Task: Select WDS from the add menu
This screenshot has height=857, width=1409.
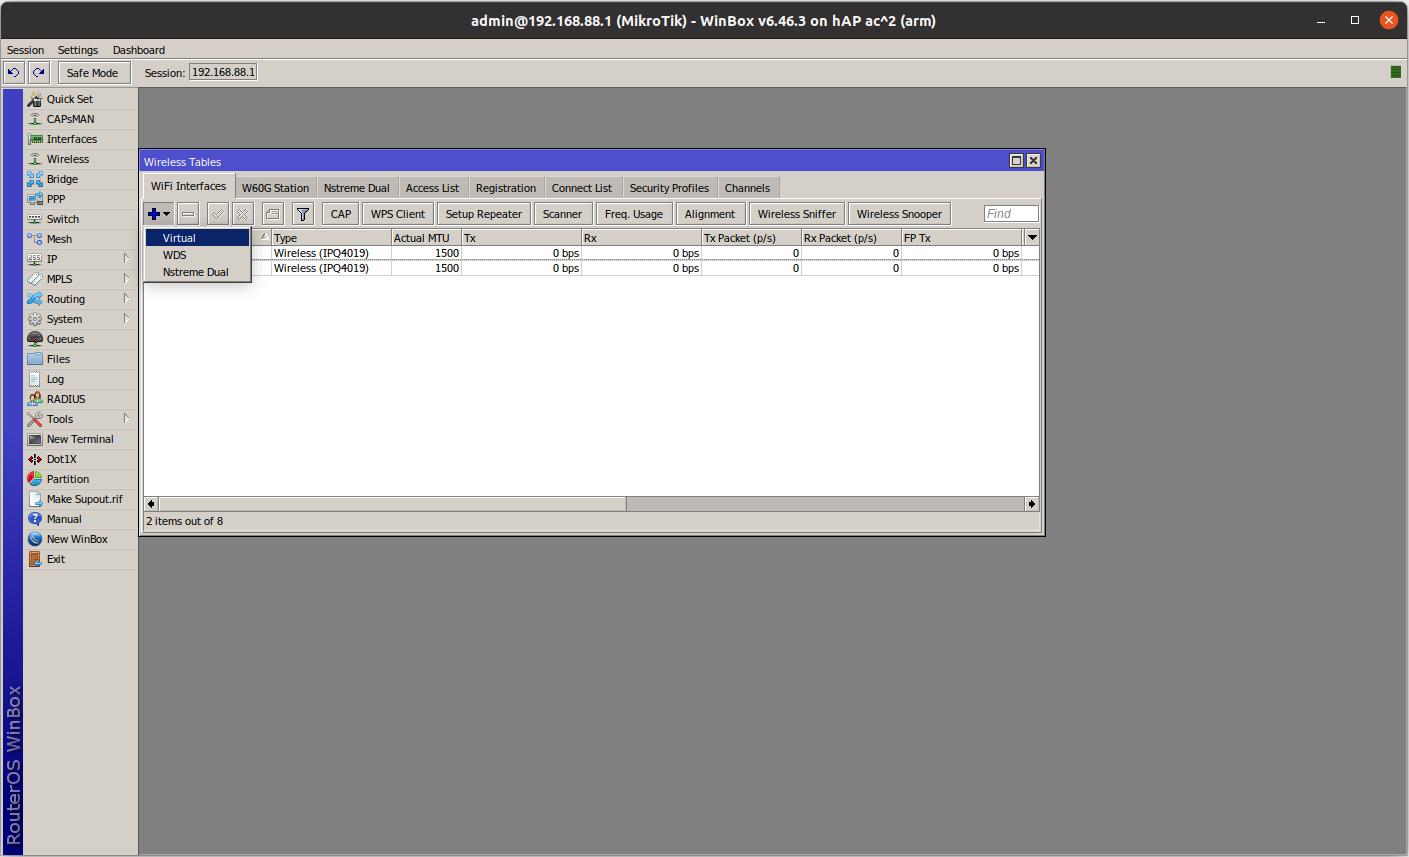Action: click(197, 255)
